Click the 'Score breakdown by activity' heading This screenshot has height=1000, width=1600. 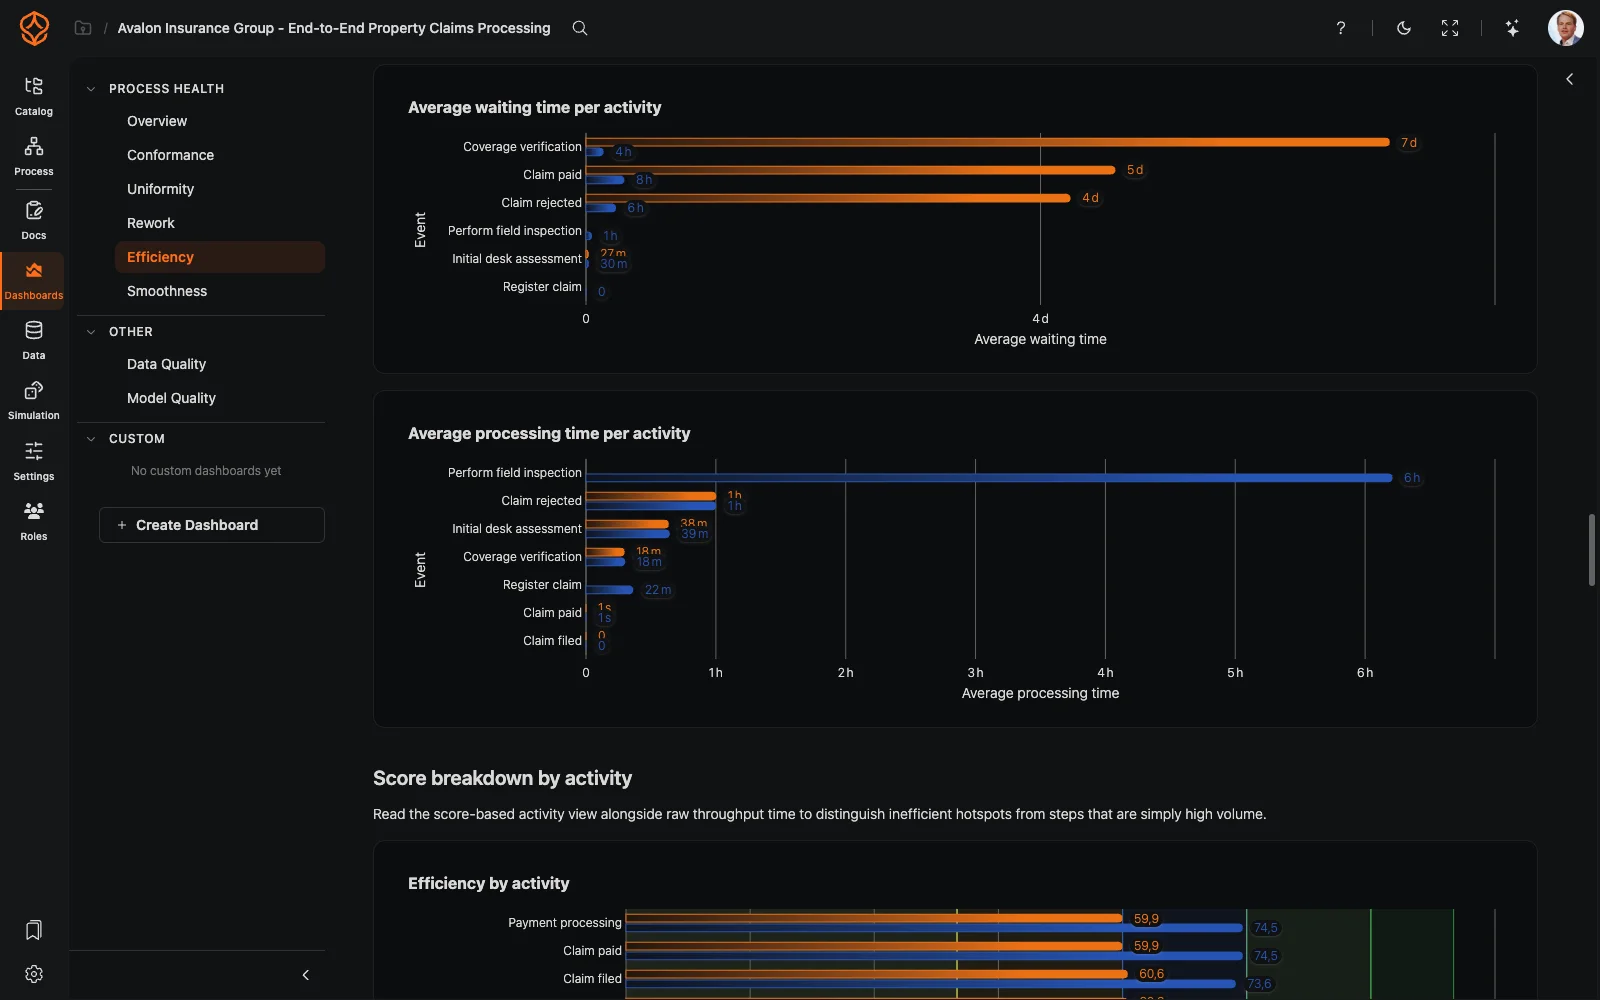pyautogui.click(x=502, y=778)
